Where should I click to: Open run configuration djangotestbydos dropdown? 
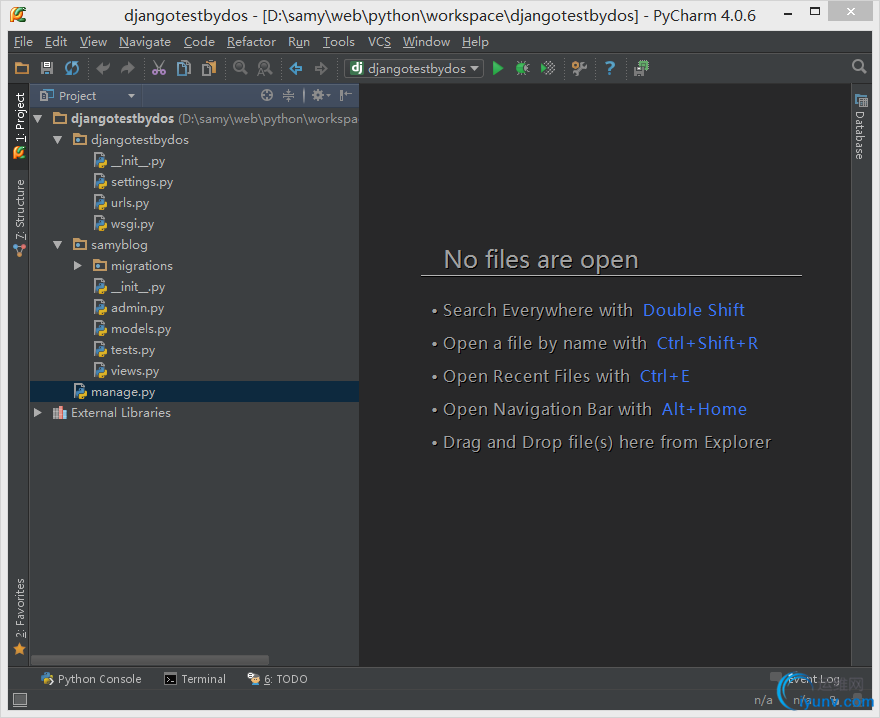coord(414,68)
